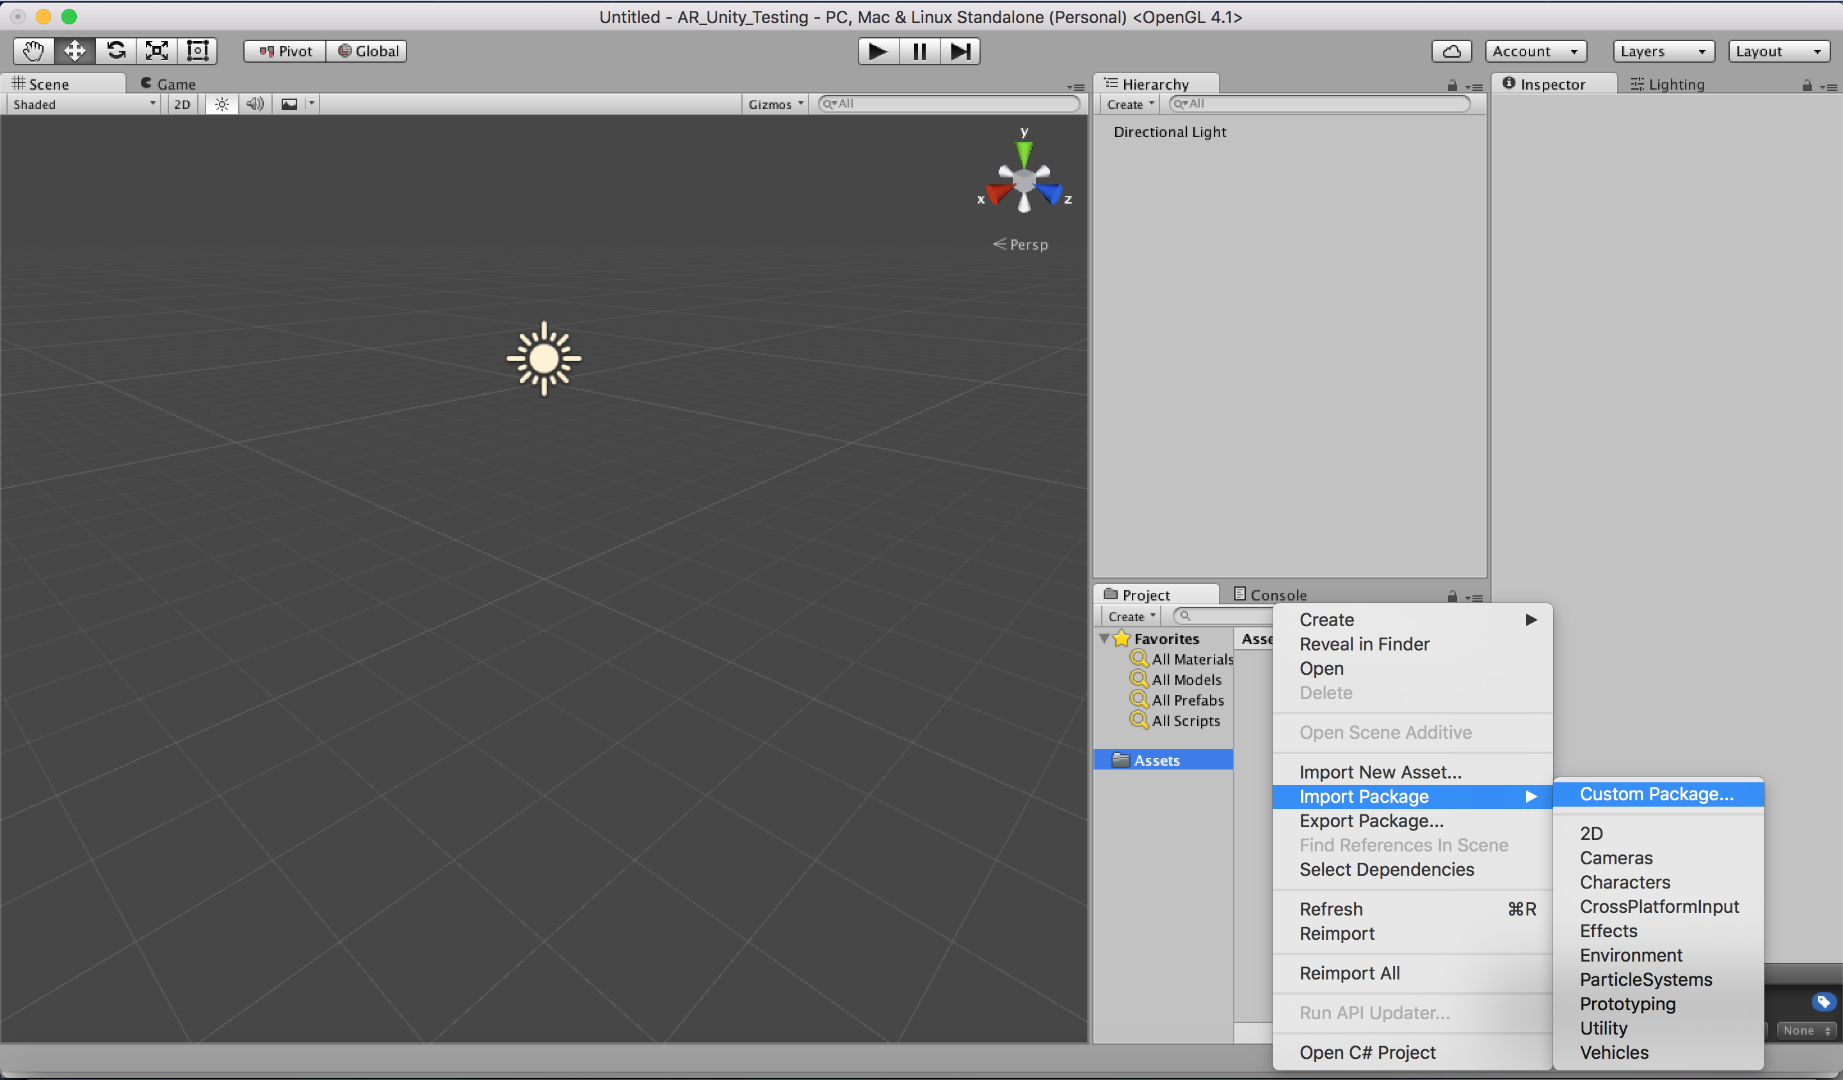
Task: Open the Gizmos dropdown
Action: click(x=774, y=103)
